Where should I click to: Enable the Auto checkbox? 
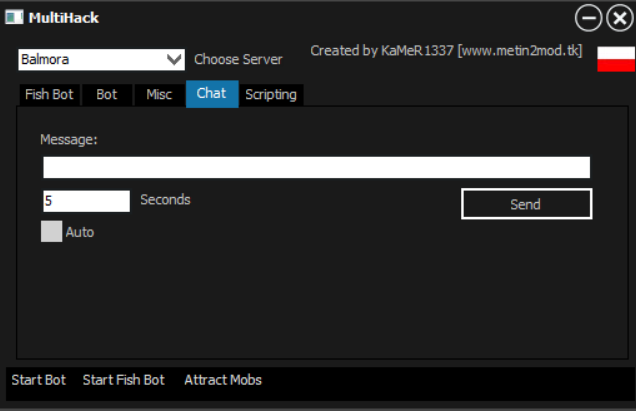[52, 231]
